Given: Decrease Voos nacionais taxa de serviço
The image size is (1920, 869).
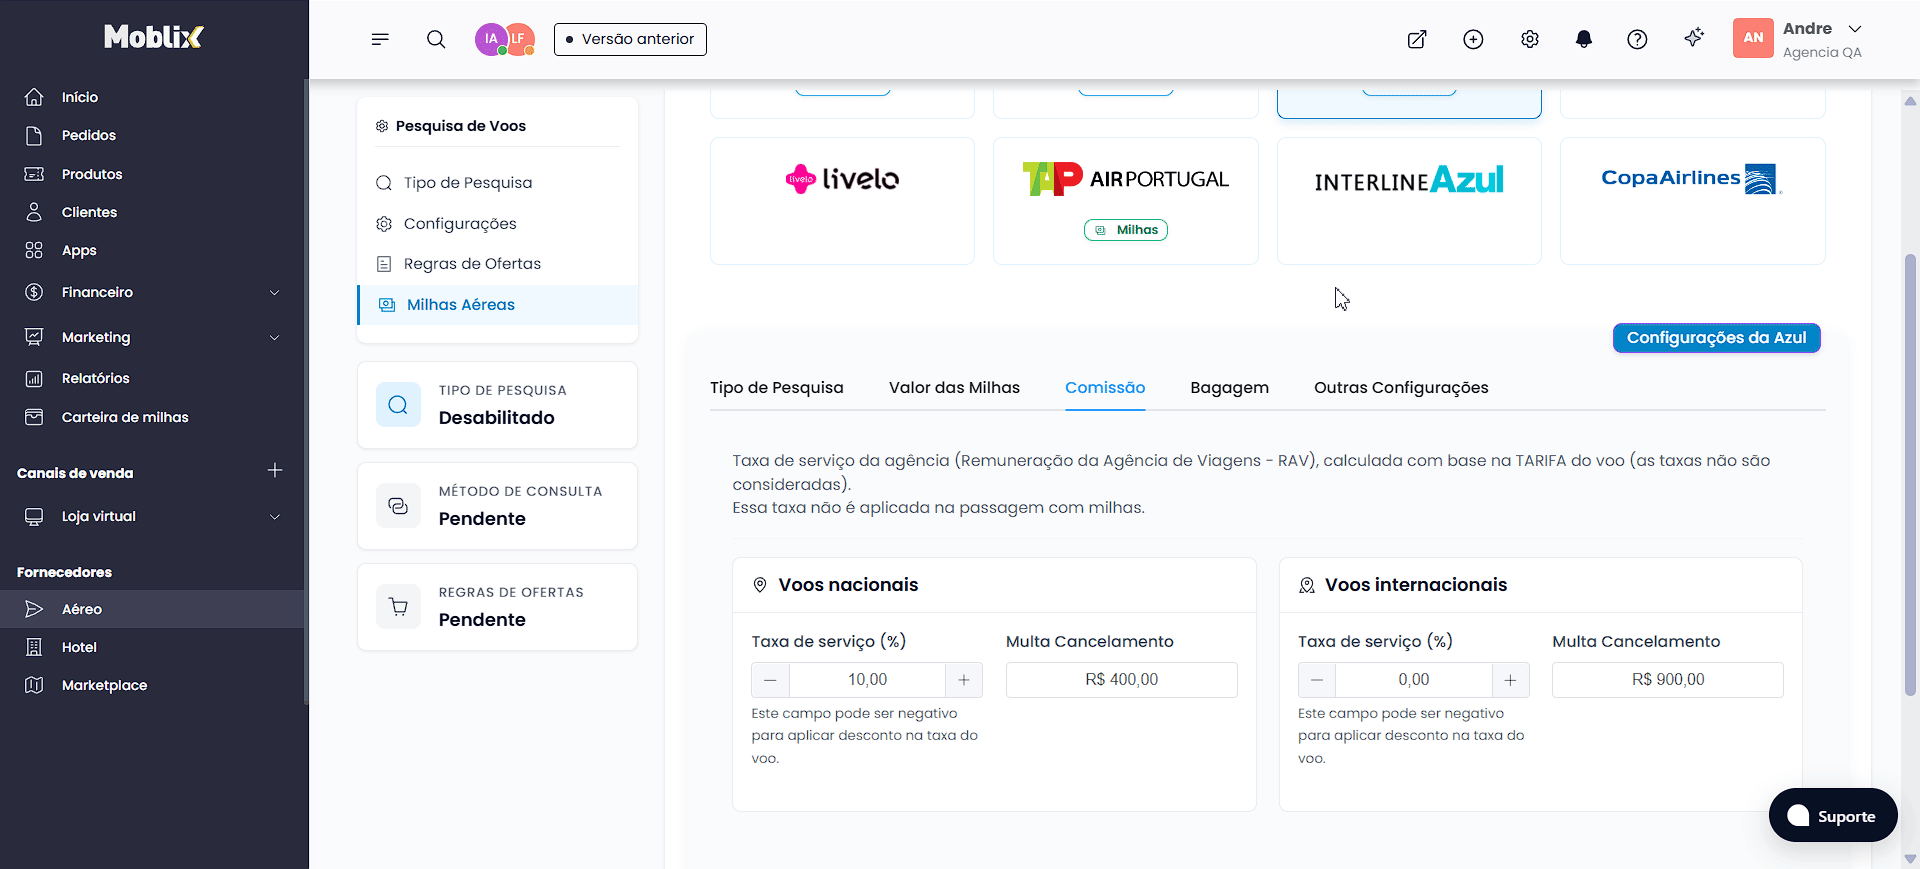Looking at the screenshot, I should coord(770,680).
